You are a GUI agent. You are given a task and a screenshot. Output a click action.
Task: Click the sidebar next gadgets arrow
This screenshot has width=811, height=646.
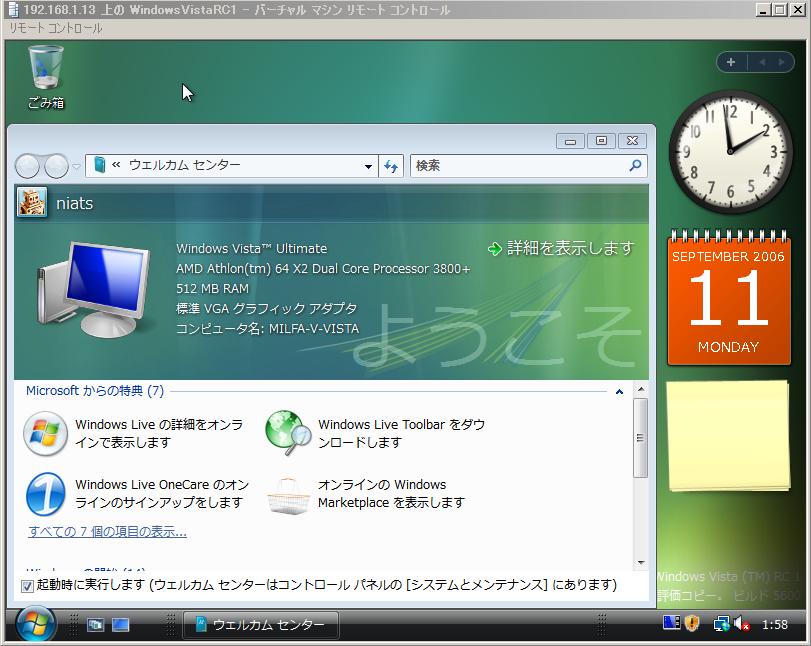(782, 62)
